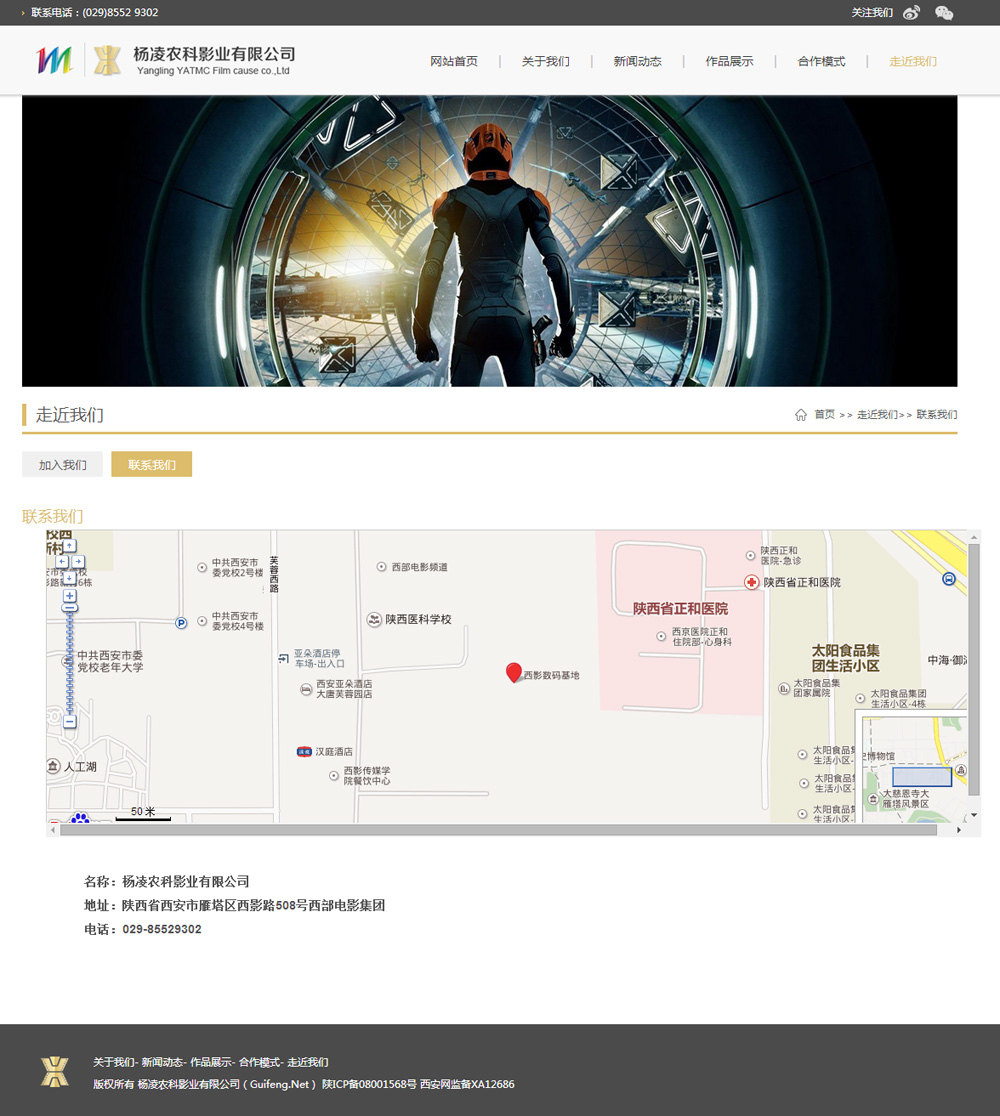The height and width of the screenshot is (1116, 1000).
Task: Pan the map down with arrow
Action: pos(70,577)
